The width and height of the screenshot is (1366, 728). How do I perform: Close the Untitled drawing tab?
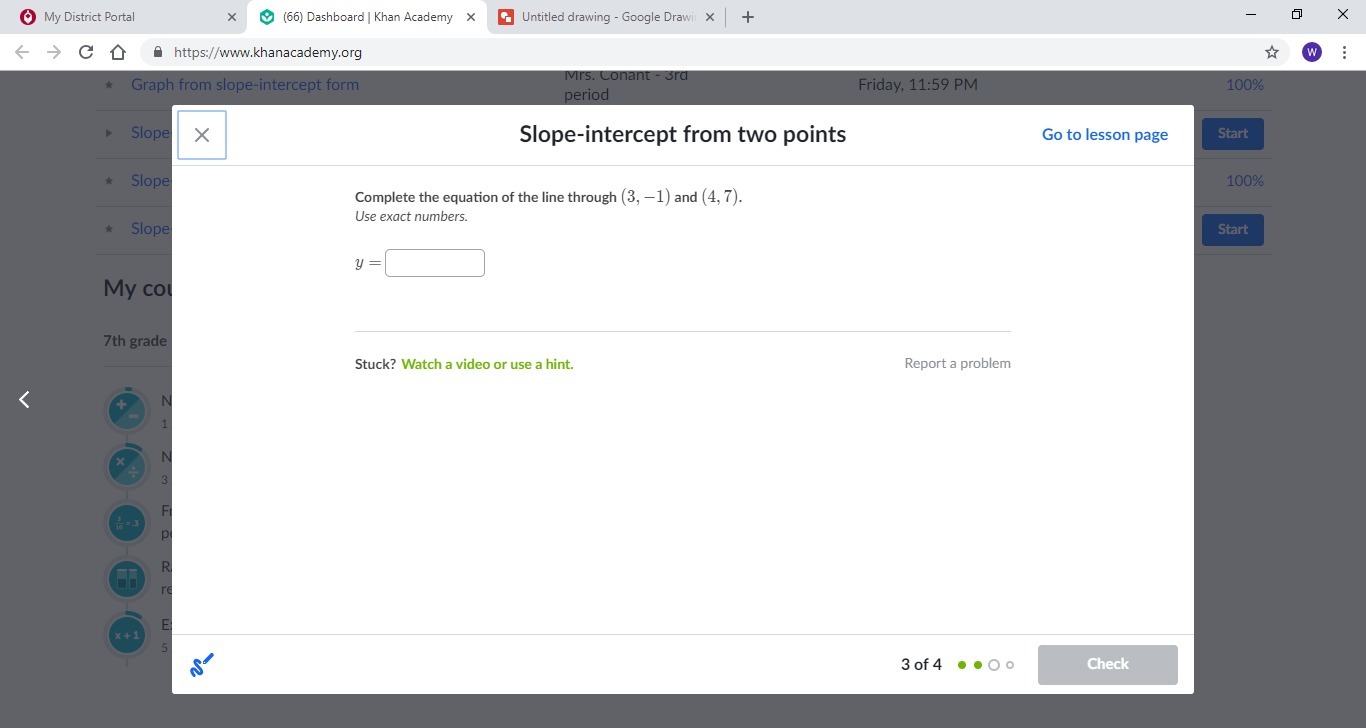click(710, 17)
